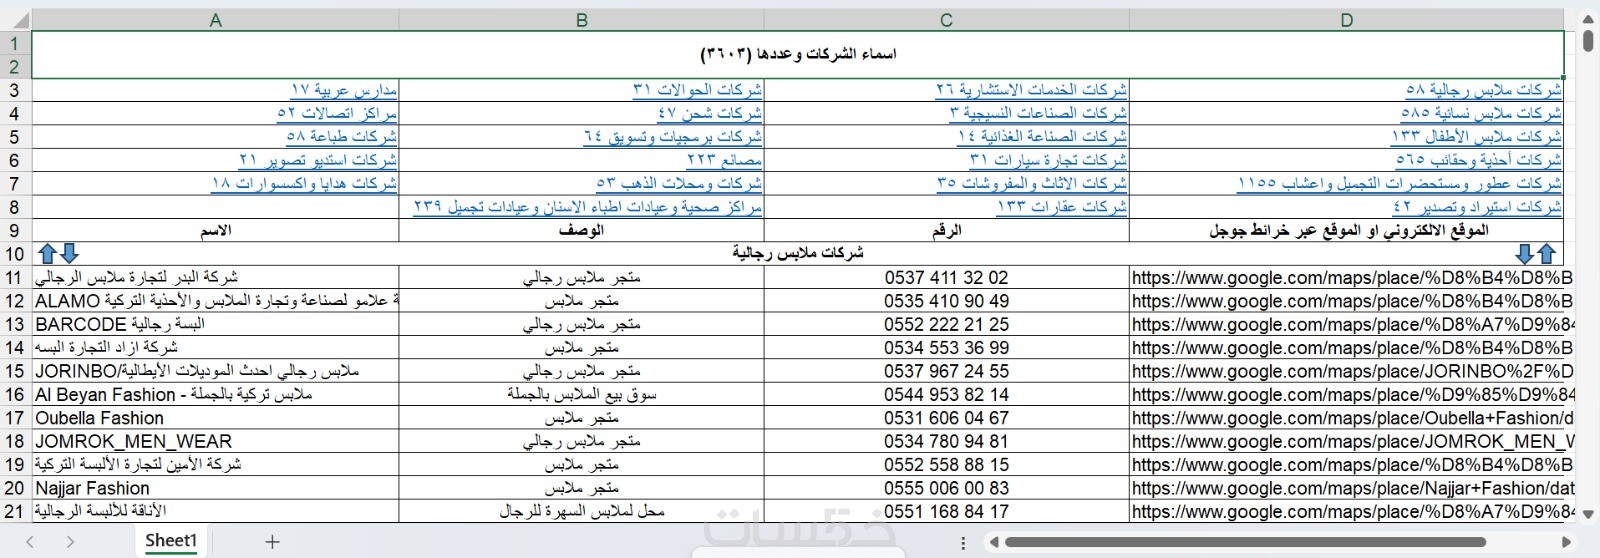1600x558 pixels.
Task: Switch to the Sheet1 tab
Action: (x=171, y=541)
